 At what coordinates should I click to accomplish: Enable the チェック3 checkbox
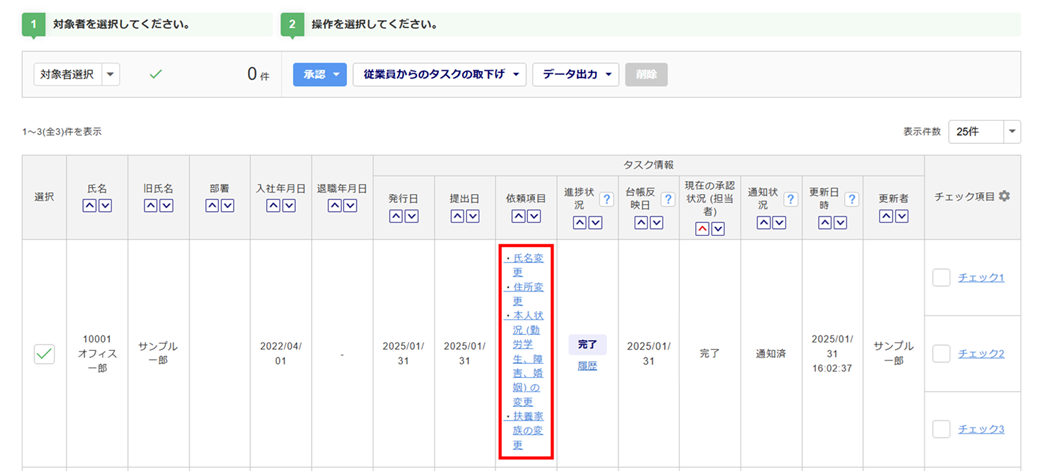(941, 429)
